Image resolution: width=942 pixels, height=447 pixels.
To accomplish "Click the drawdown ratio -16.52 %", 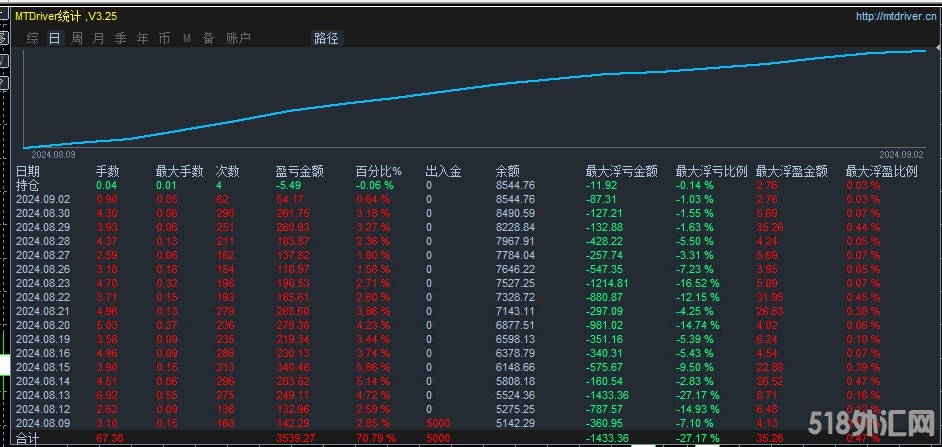I will [697, 283].
